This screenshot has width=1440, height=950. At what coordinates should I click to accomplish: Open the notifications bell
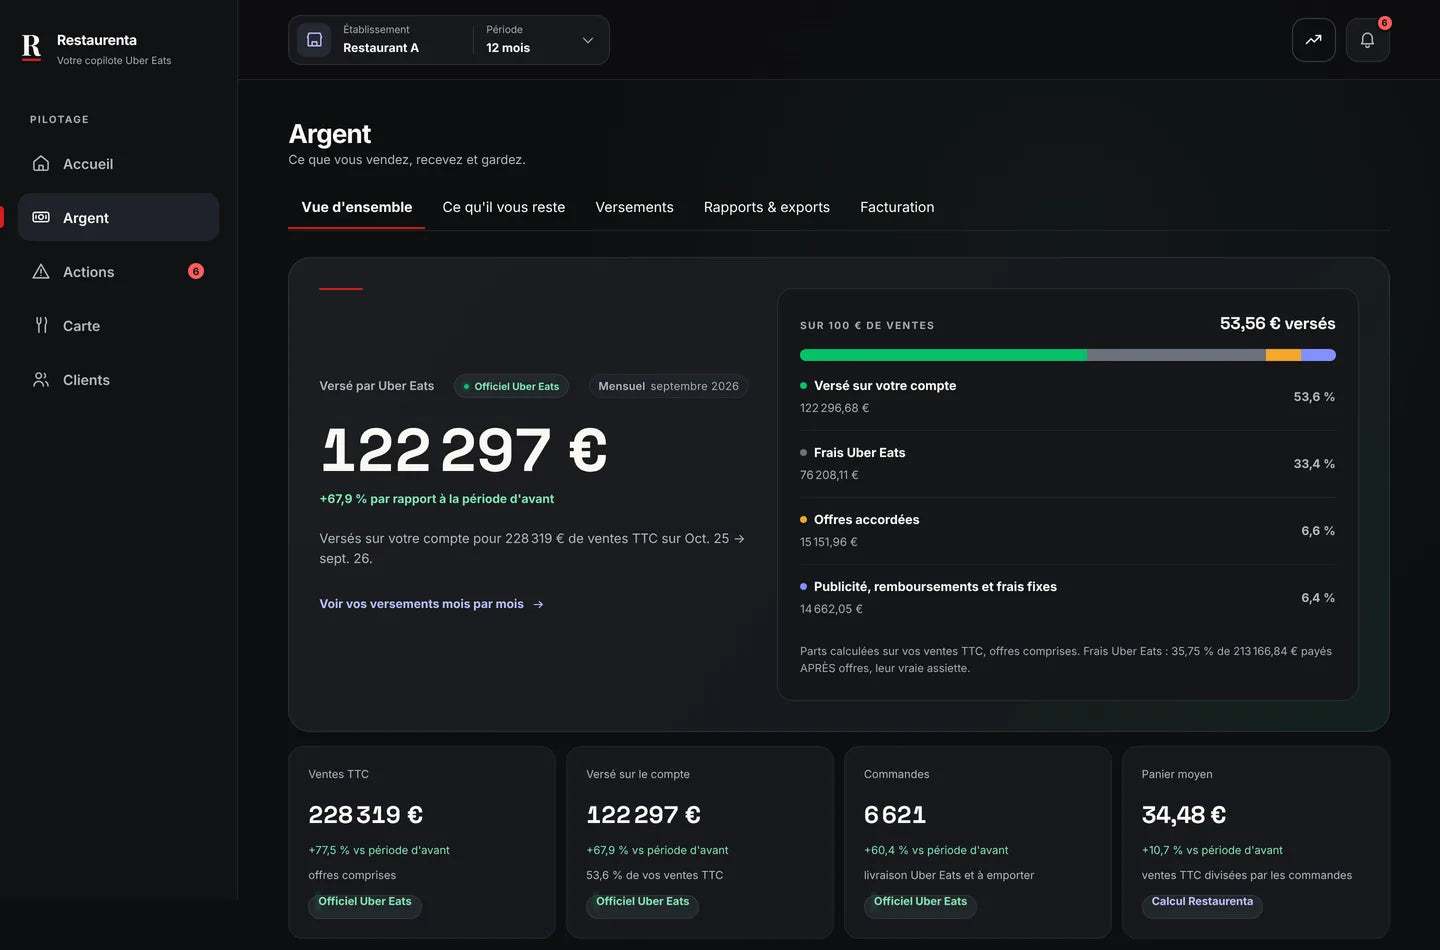pos(1367,40)
